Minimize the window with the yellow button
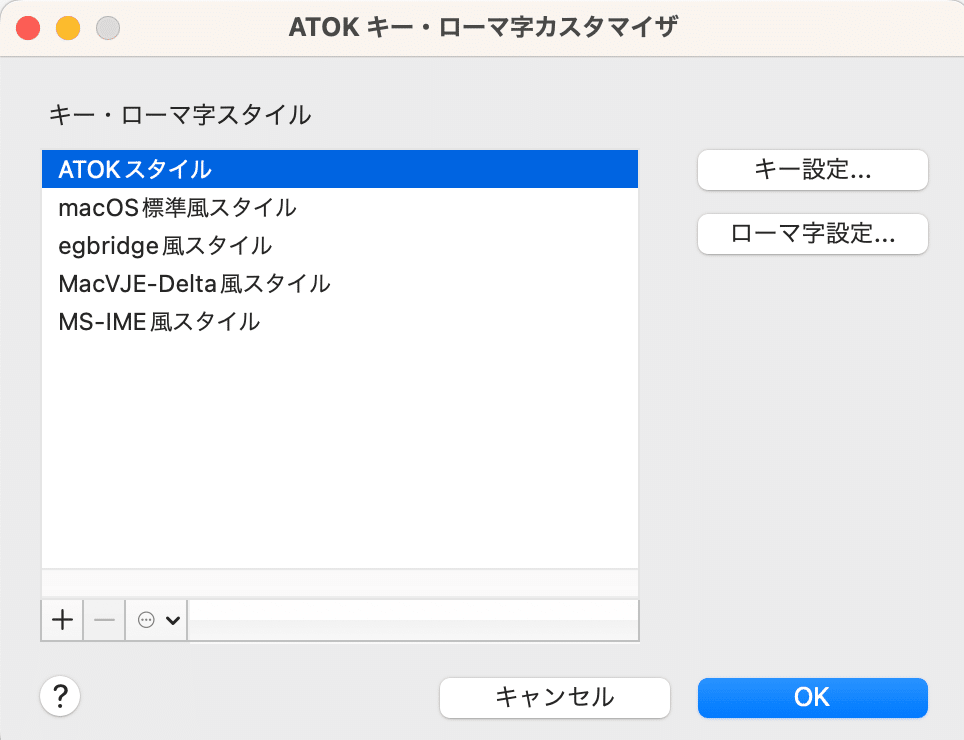The width and height of the screenshot is (964, 740). pos(66,28)
